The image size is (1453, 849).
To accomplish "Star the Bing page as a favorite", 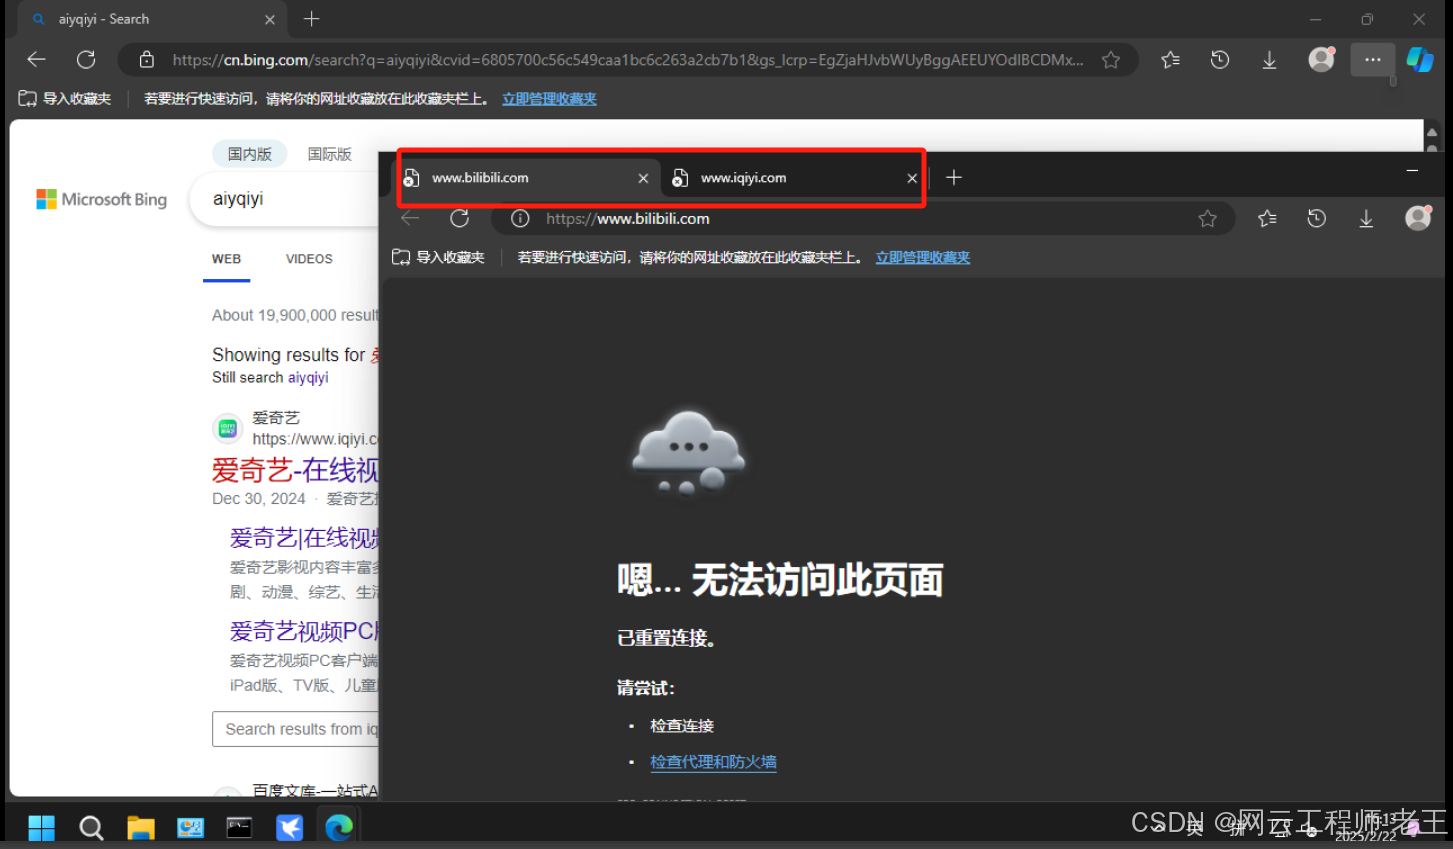I will tap(1110, 60).
